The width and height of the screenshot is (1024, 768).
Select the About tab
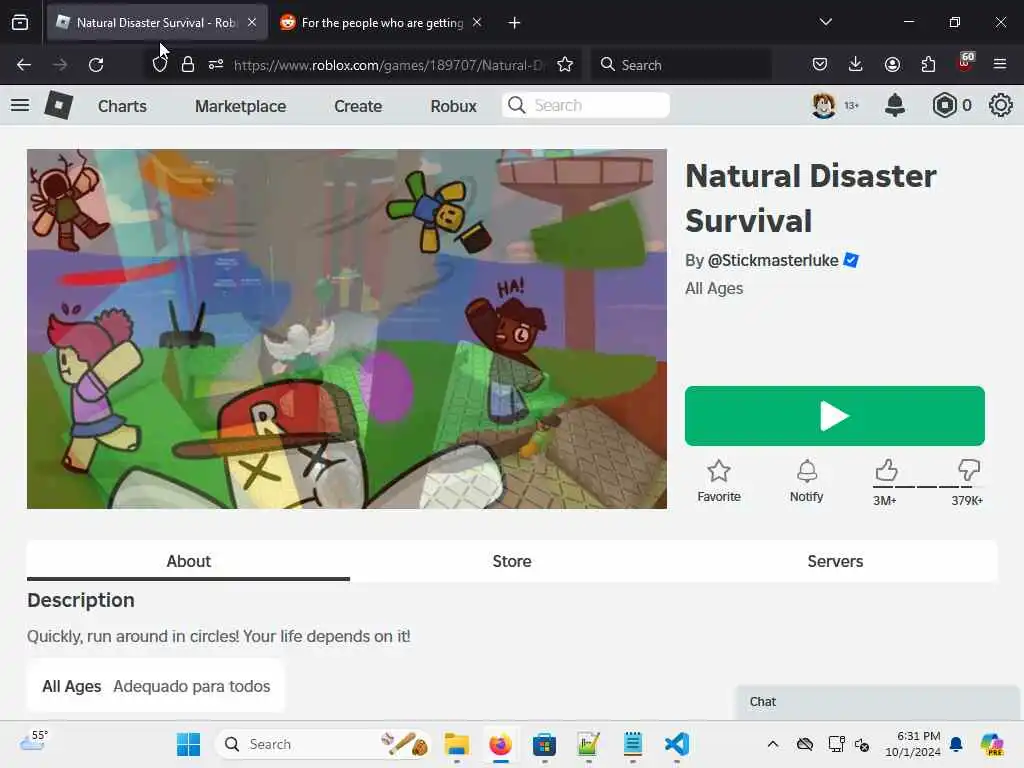click(x=188, y=561)
